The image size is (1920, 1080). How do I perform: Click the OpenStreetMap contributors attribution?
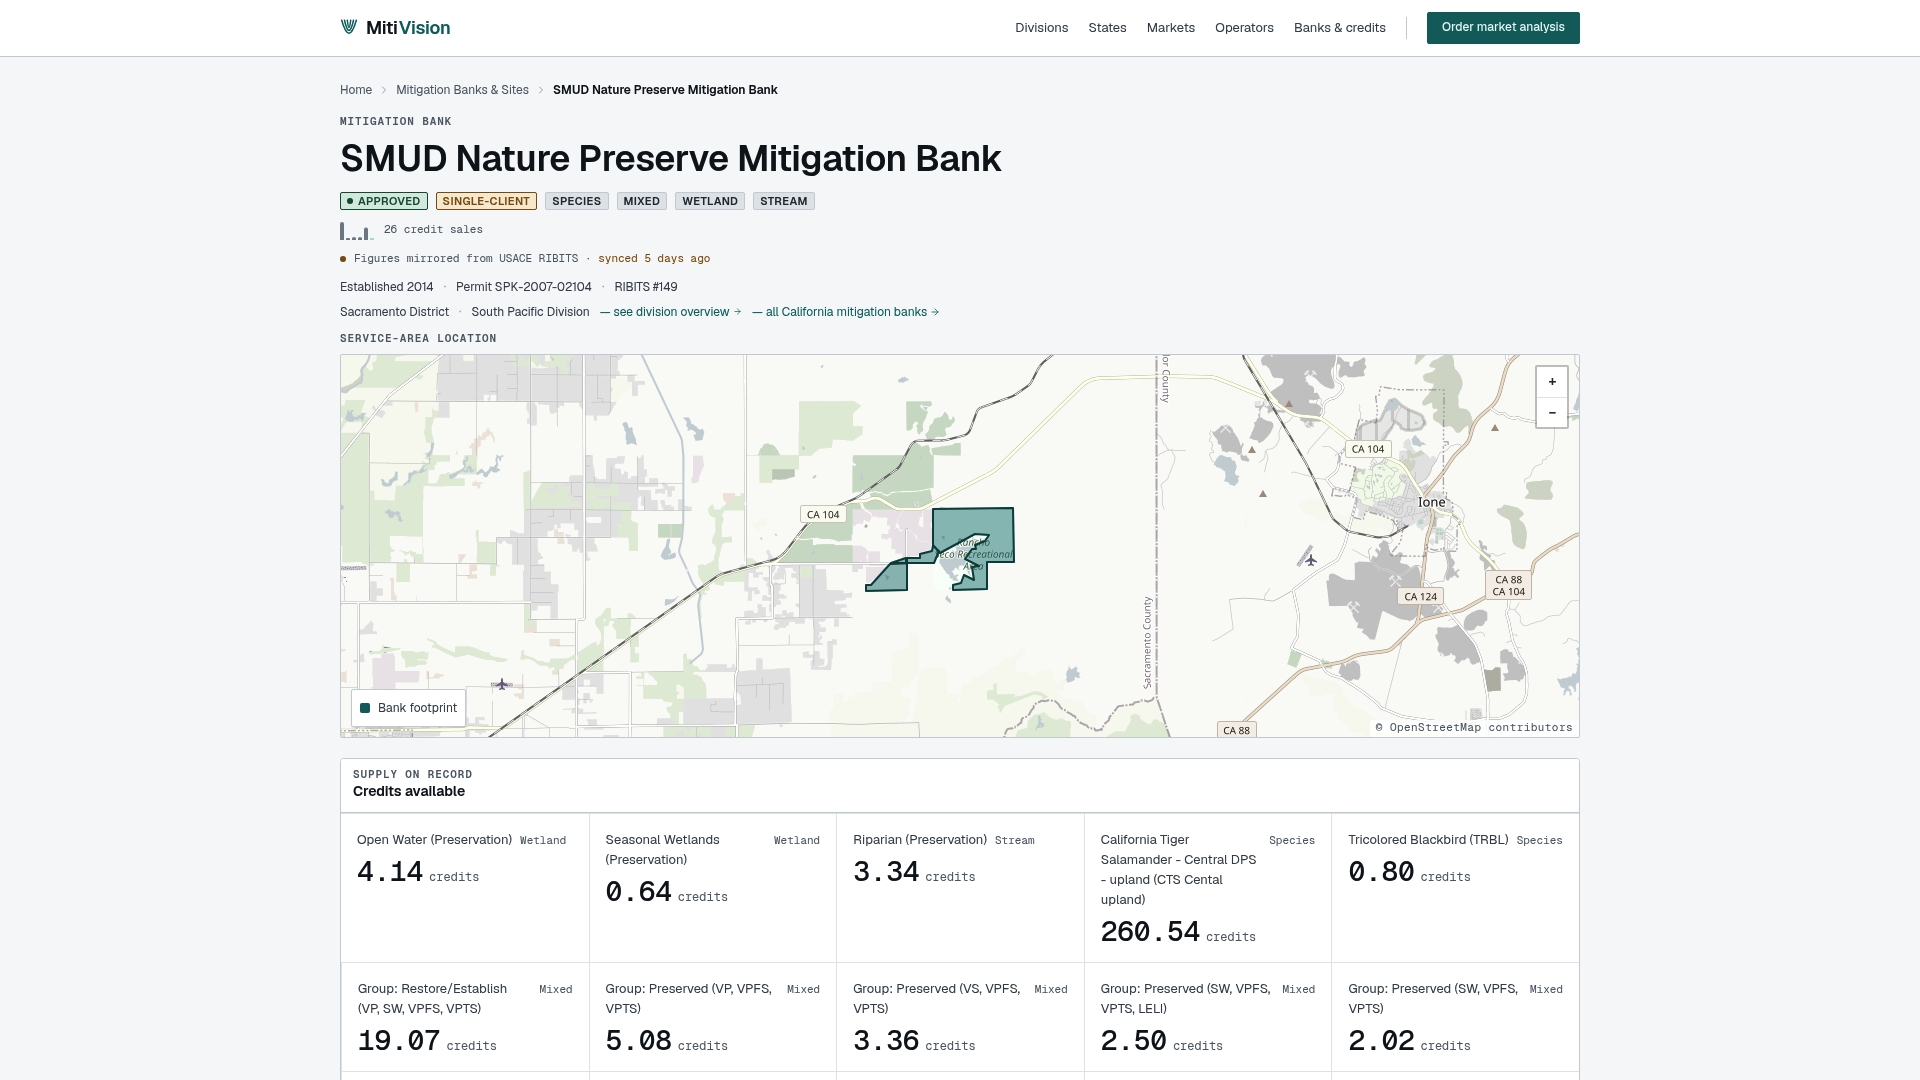(1474, 728)
